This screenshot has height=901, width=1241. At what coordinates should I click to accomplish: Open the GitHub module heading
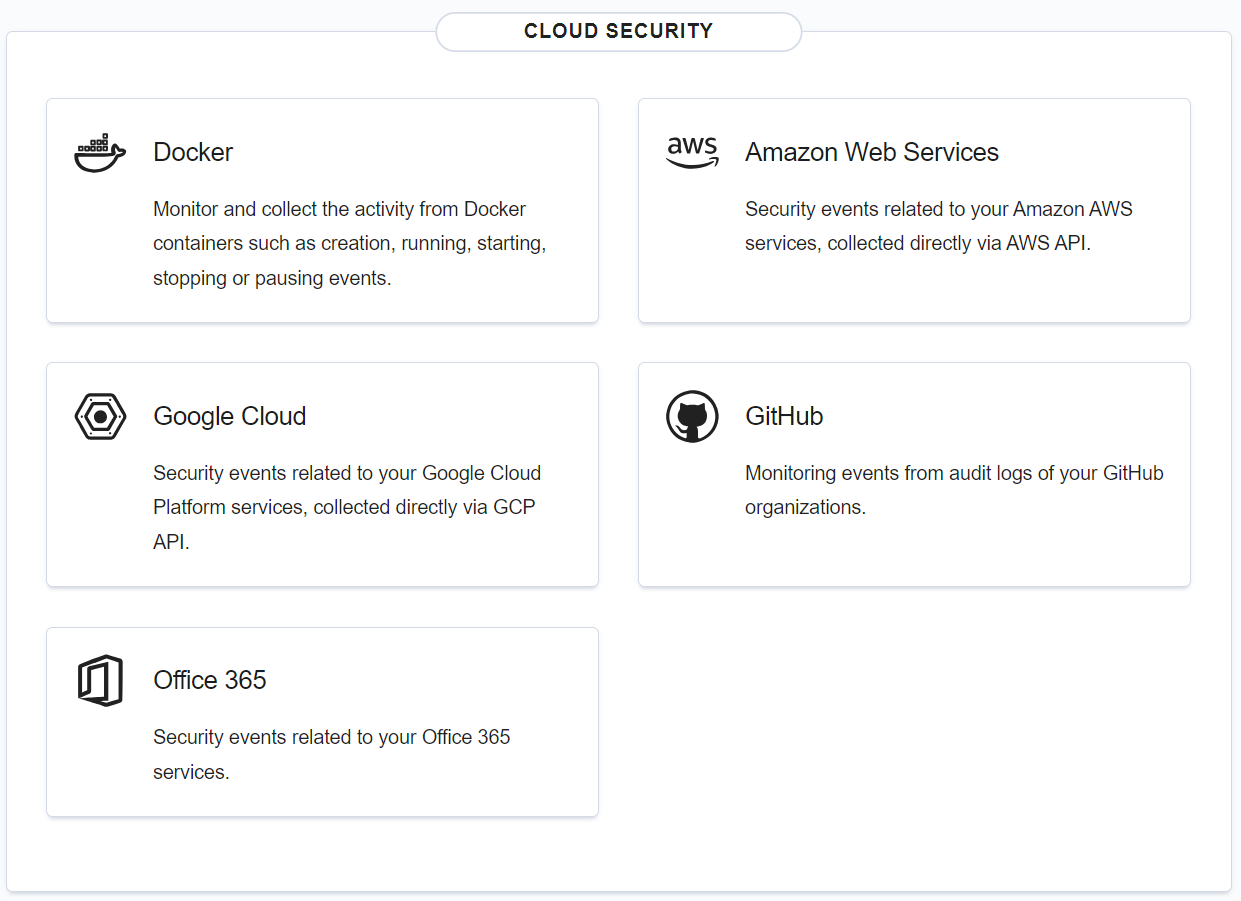784,416
